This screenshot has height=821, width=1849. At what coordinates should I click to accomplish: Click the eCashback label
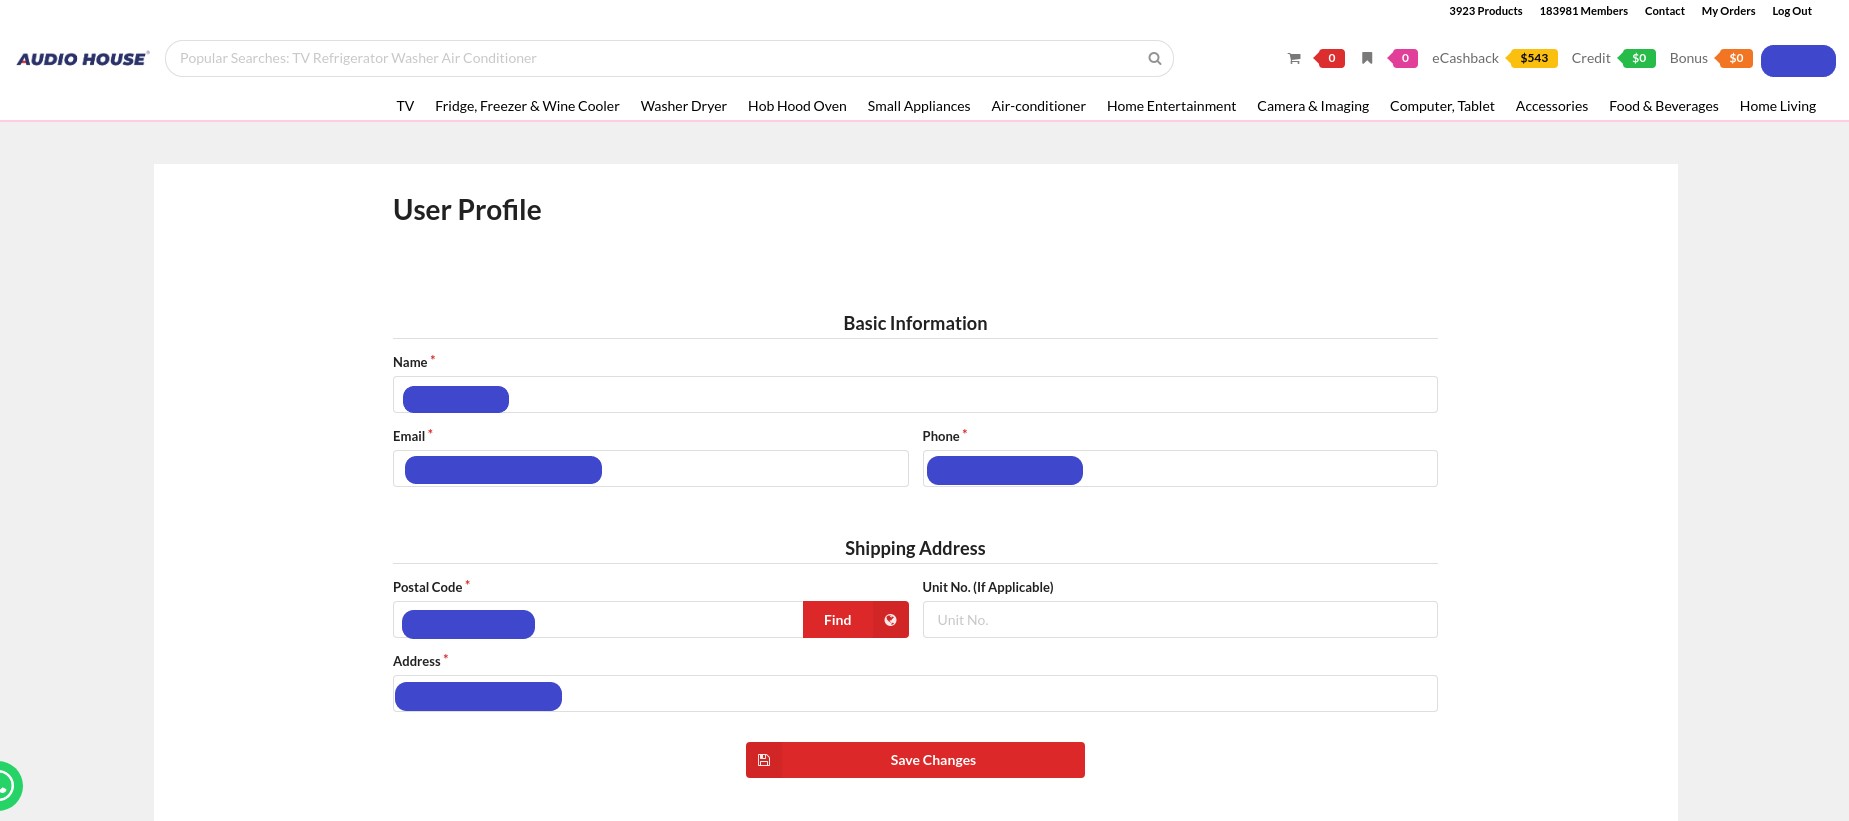[1465, 58]
